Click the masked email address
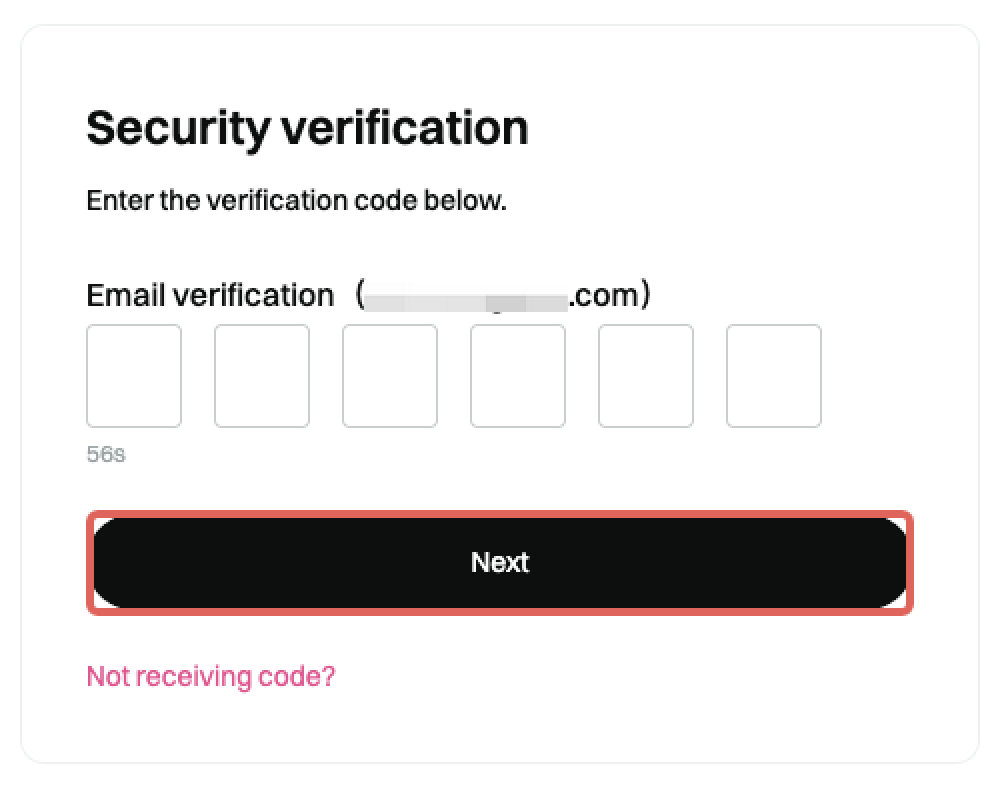 pyautogui.click(x=470, y=295)
